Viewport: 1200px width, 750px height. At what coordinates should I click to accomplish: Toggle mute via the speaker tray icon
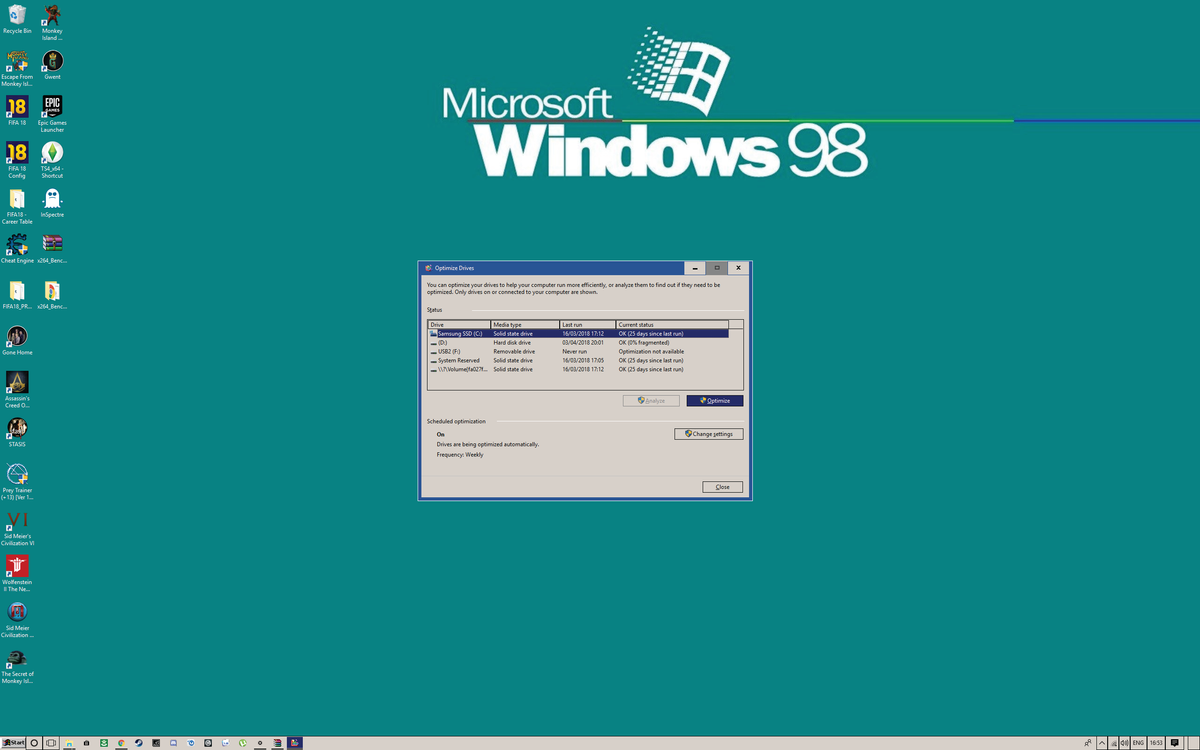click(x=1124, y=743)
